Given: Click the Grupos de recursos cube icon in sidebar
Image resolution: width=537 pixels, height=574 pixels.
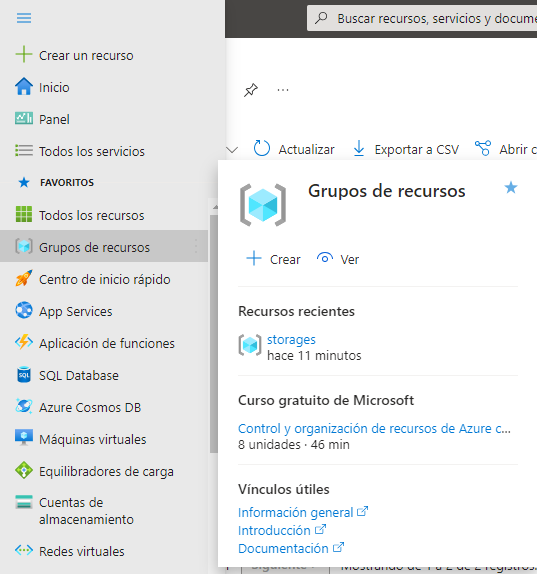Looking at the screenshot, I should [x=24, y=246].
